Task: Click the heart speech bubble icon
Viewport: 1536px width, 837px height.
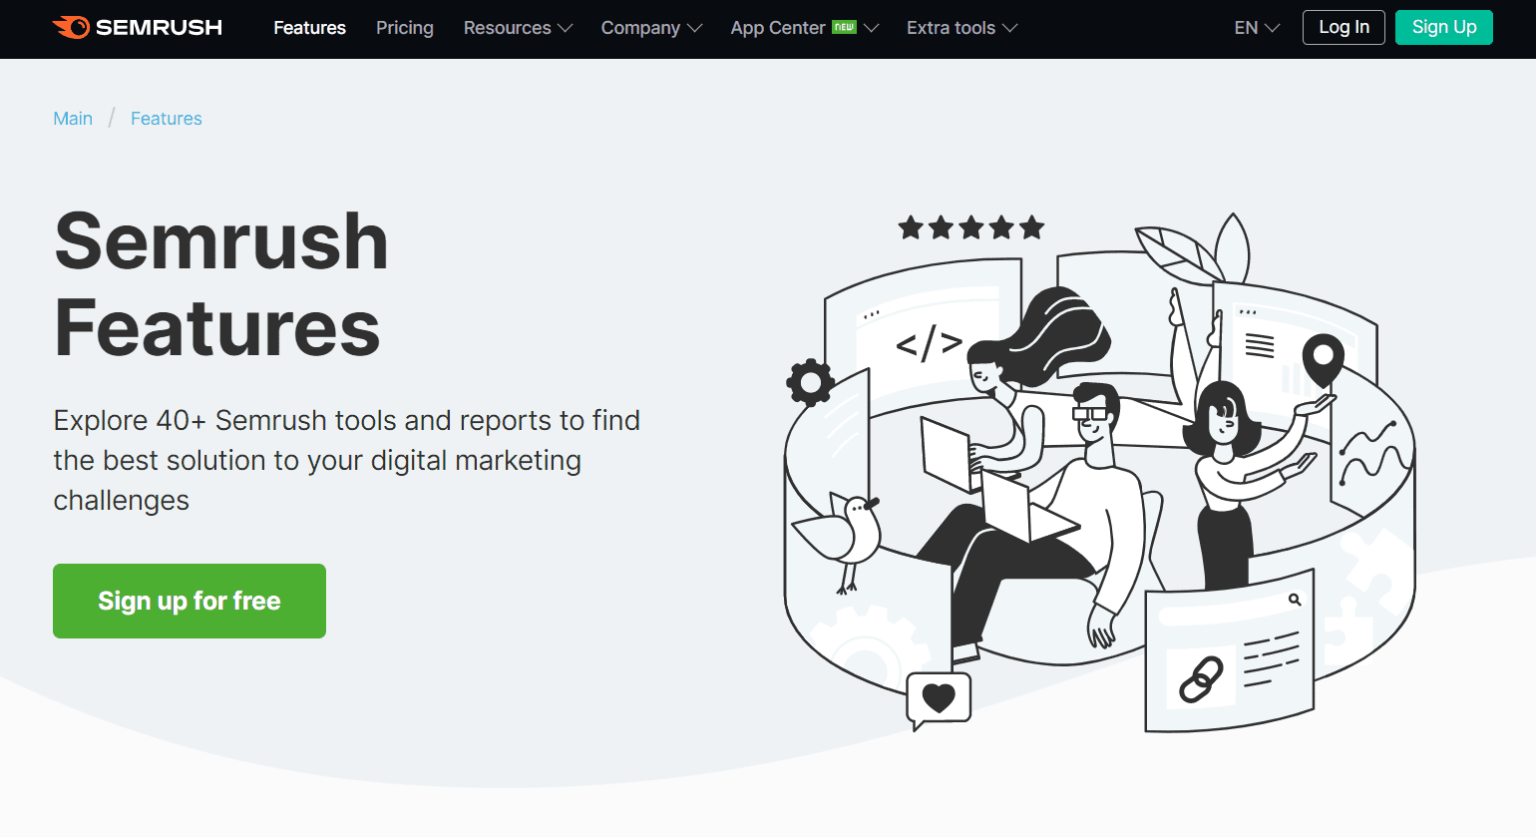Action: click(938, 699)
